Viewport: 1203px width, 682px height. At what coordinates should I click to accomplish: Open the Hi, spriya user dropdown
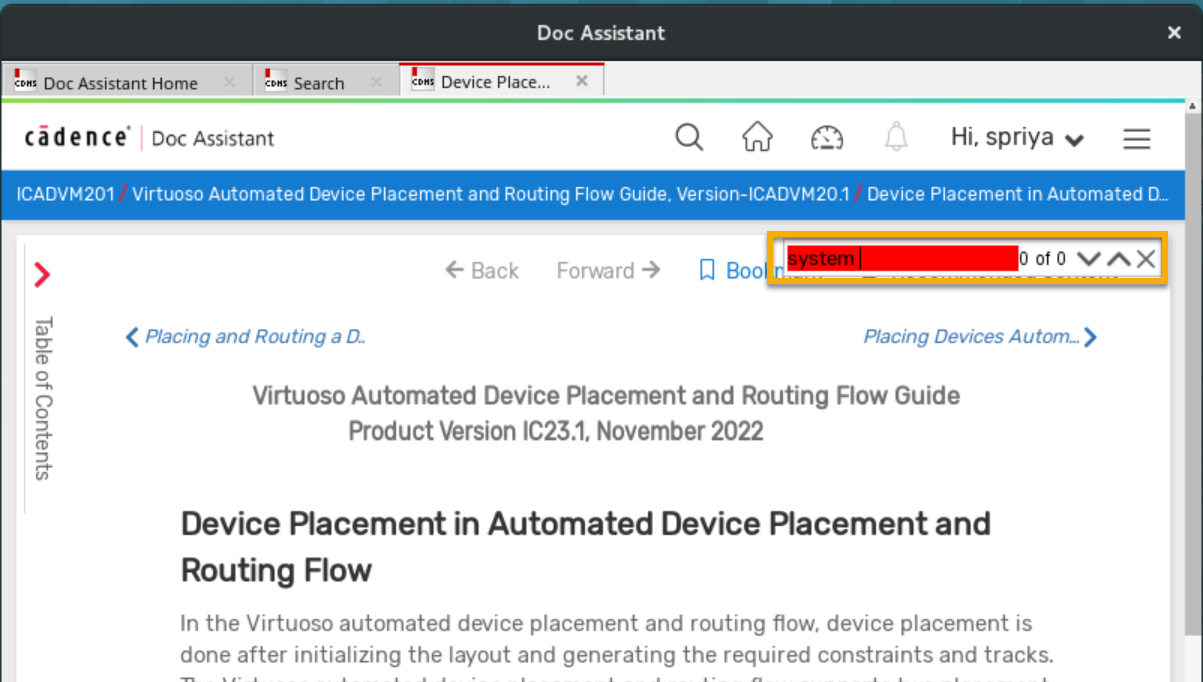click(x=1018, y=138)
